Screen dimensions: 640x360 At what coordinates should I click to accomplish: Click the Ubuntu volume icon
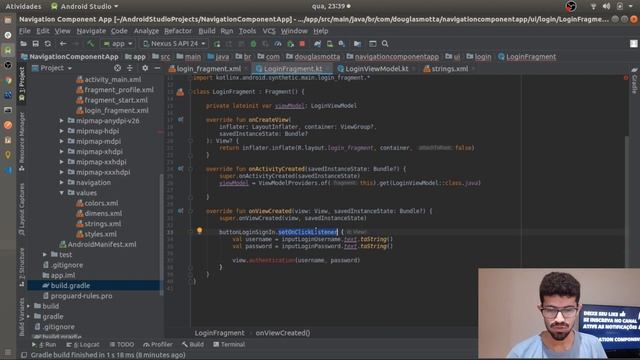[x=606, y=6]
